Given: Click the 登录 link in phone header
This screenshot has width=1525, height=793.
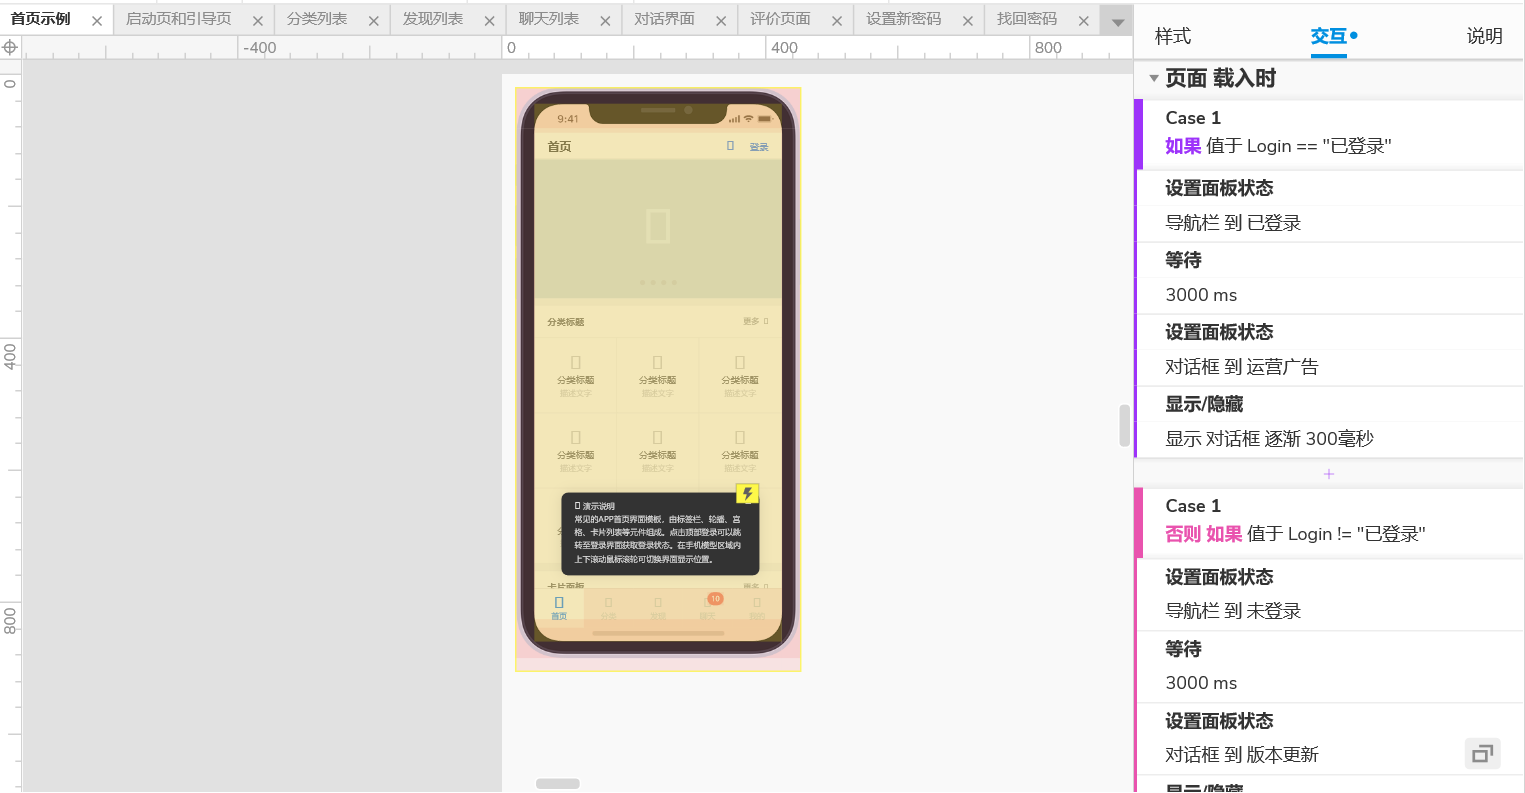Looking at the screenshot, I should click(759, 147).
